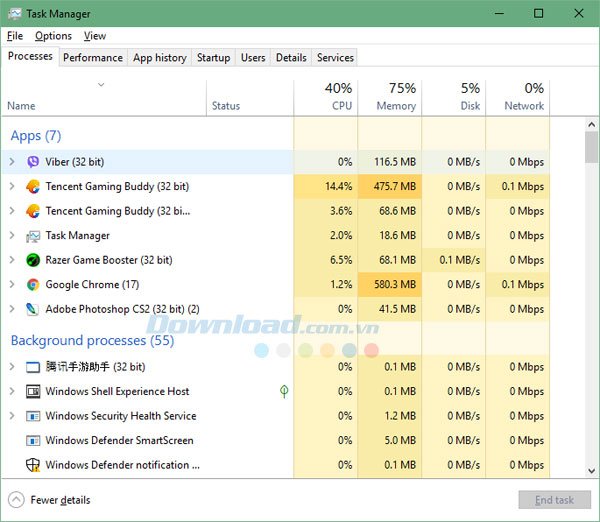
Task: Click the Google Chrome icon
Action: (x=33, y=285)
